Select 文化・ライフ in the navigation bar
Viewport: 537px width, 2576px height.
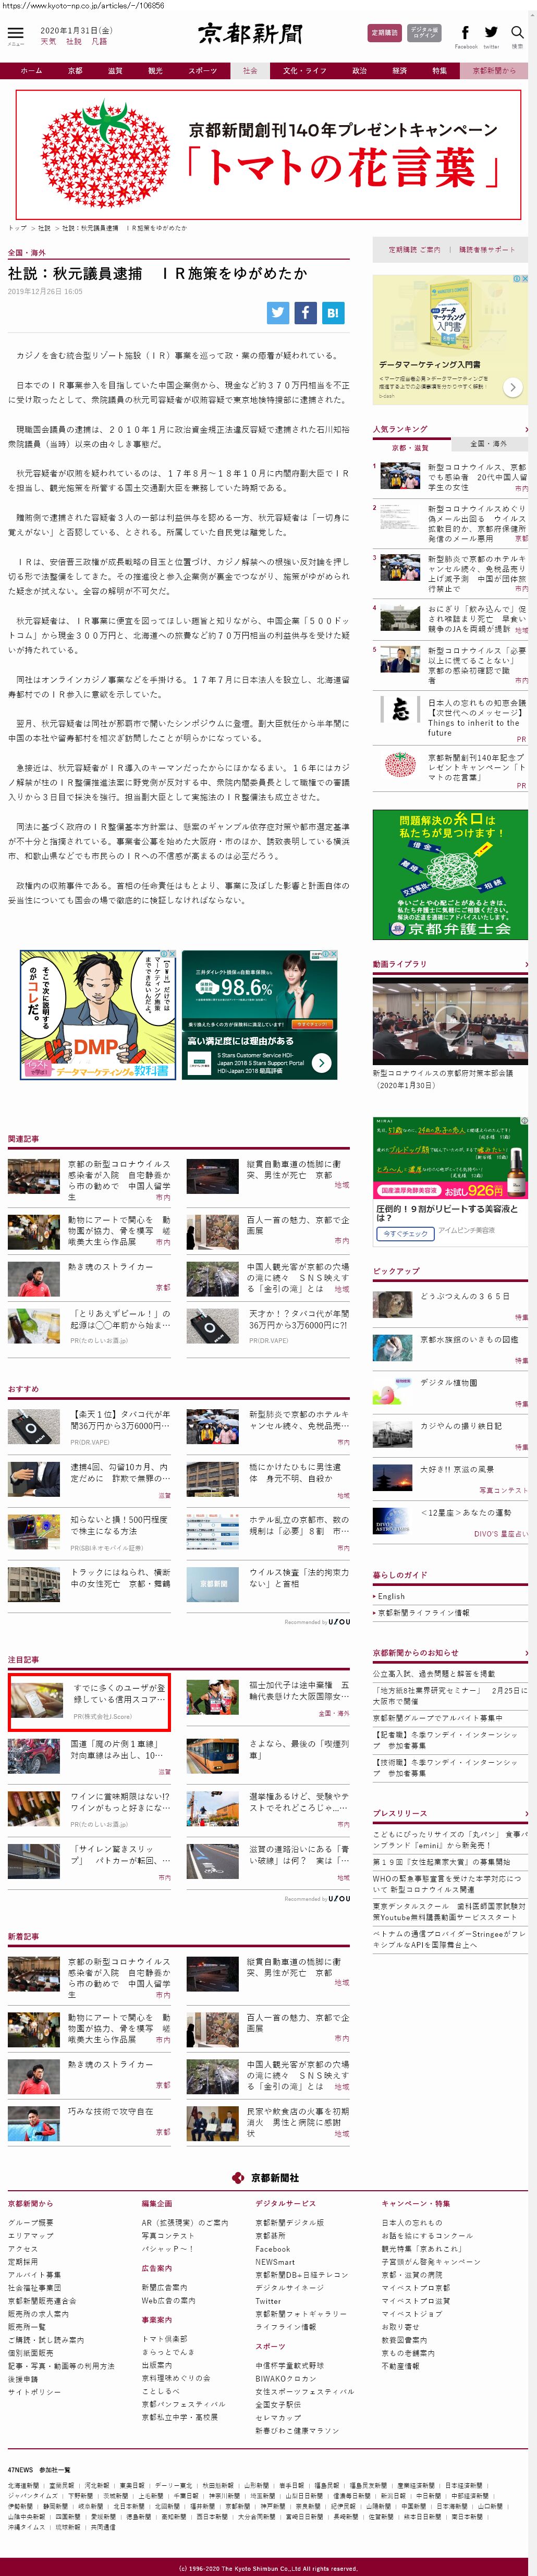[304, 71]
